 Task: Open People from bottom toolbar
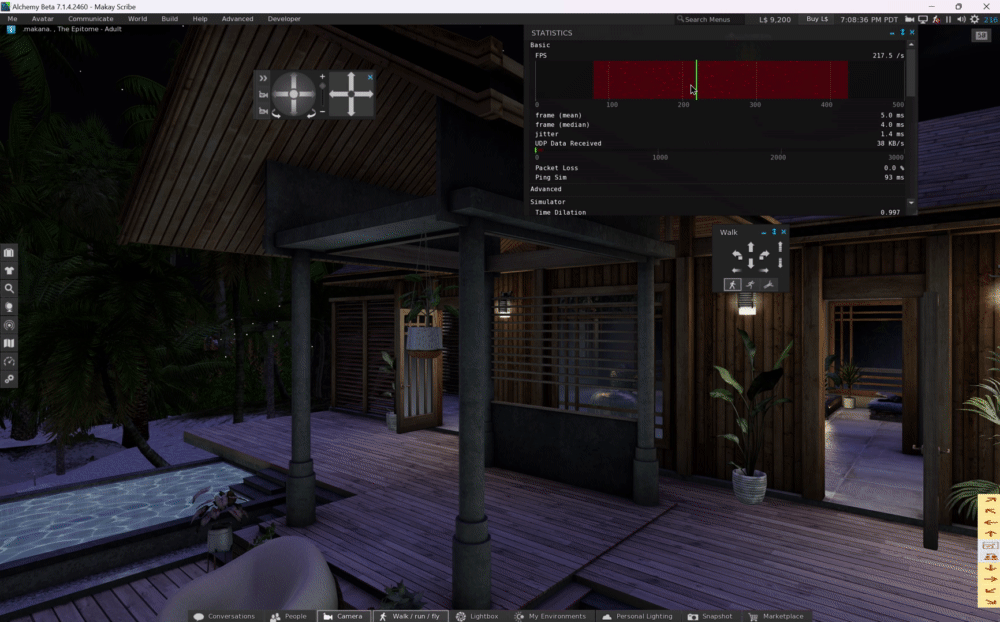(288, 616)
